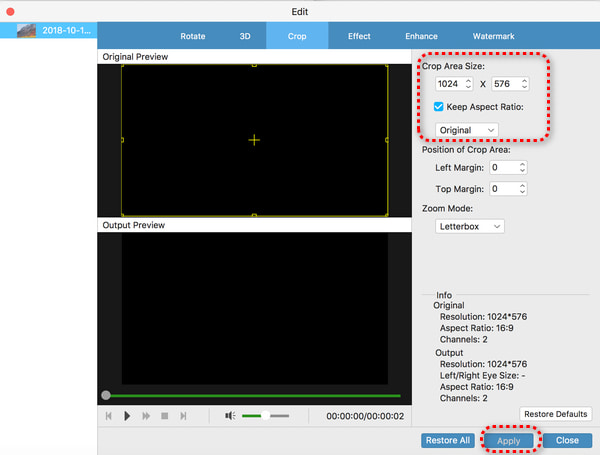The height and width of the screenshot is (455, 600).
Task: Stop the video playback
Action: 165,416
